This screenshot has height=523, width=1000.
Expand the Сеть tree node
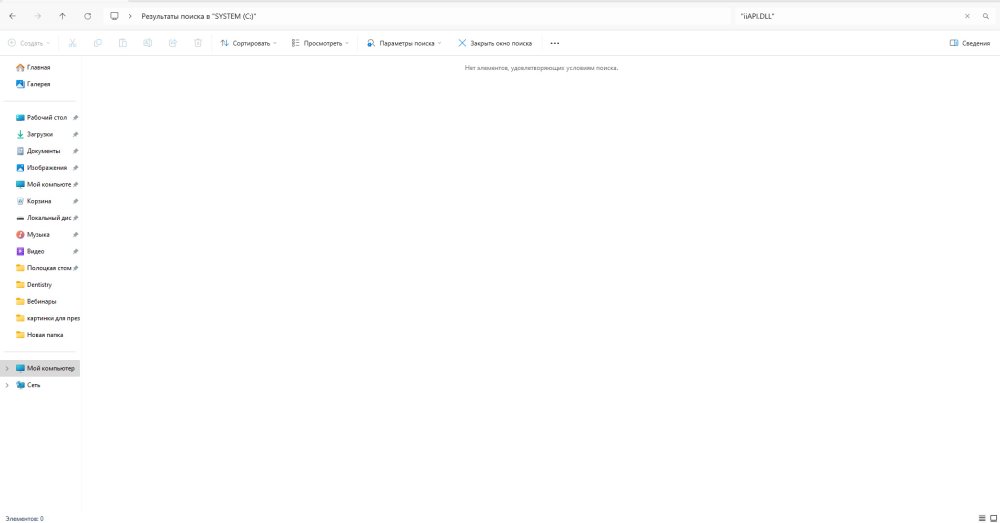click(x=7, y=385)
